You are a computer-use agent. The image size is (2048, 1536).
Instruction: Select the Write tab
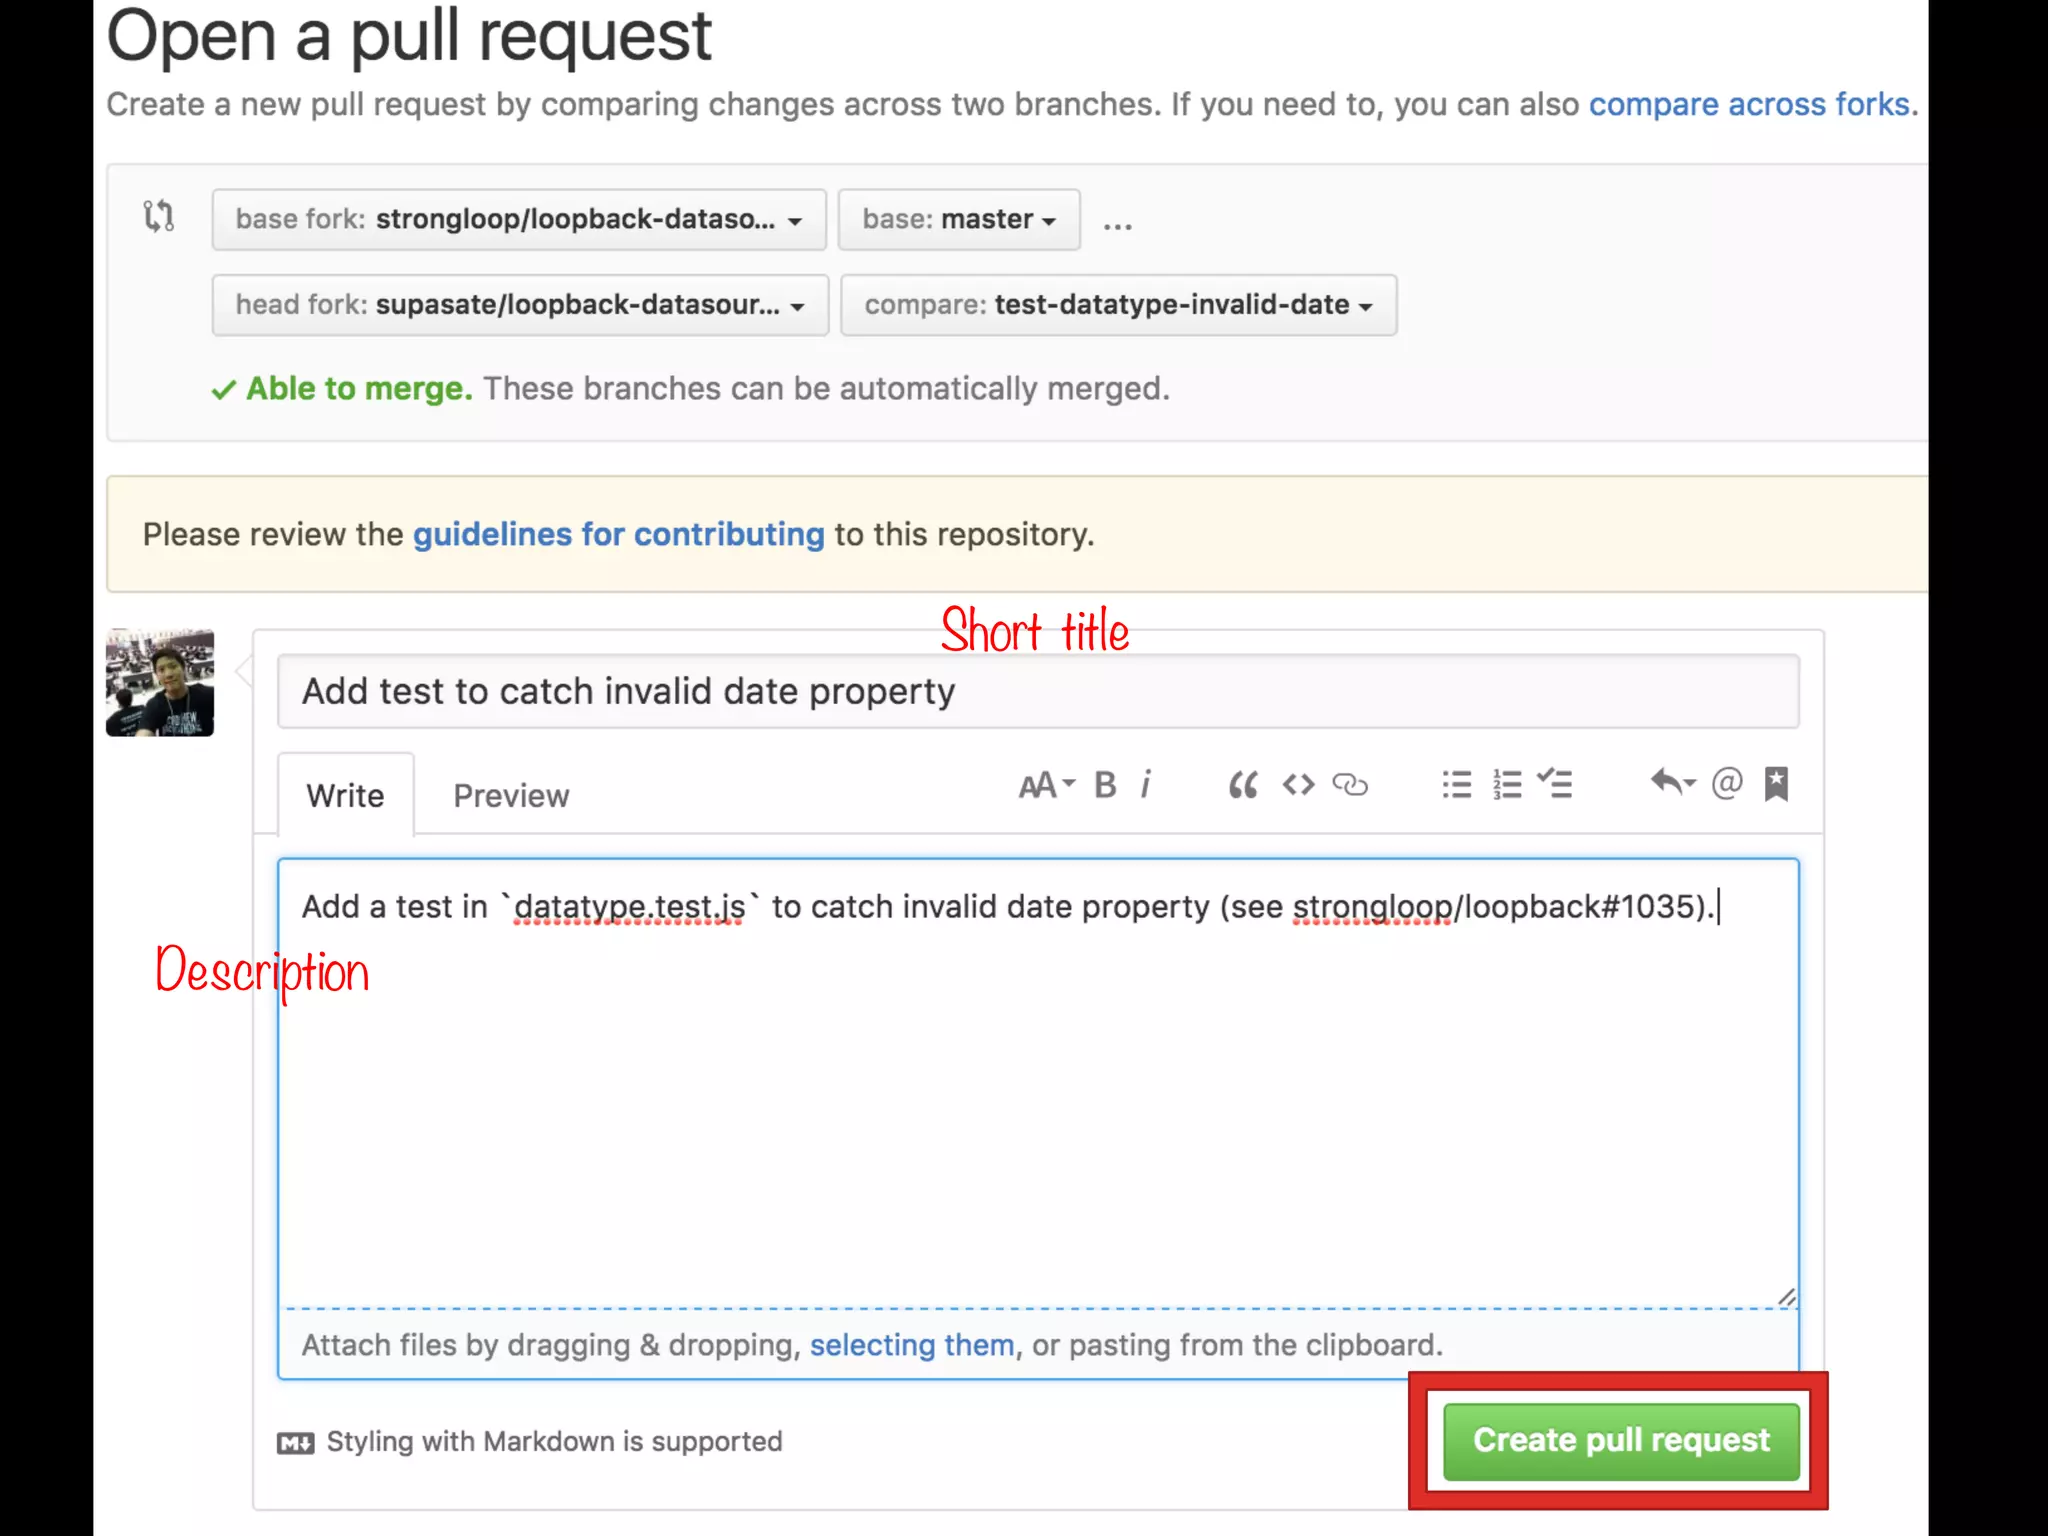[x=345, y=796]
